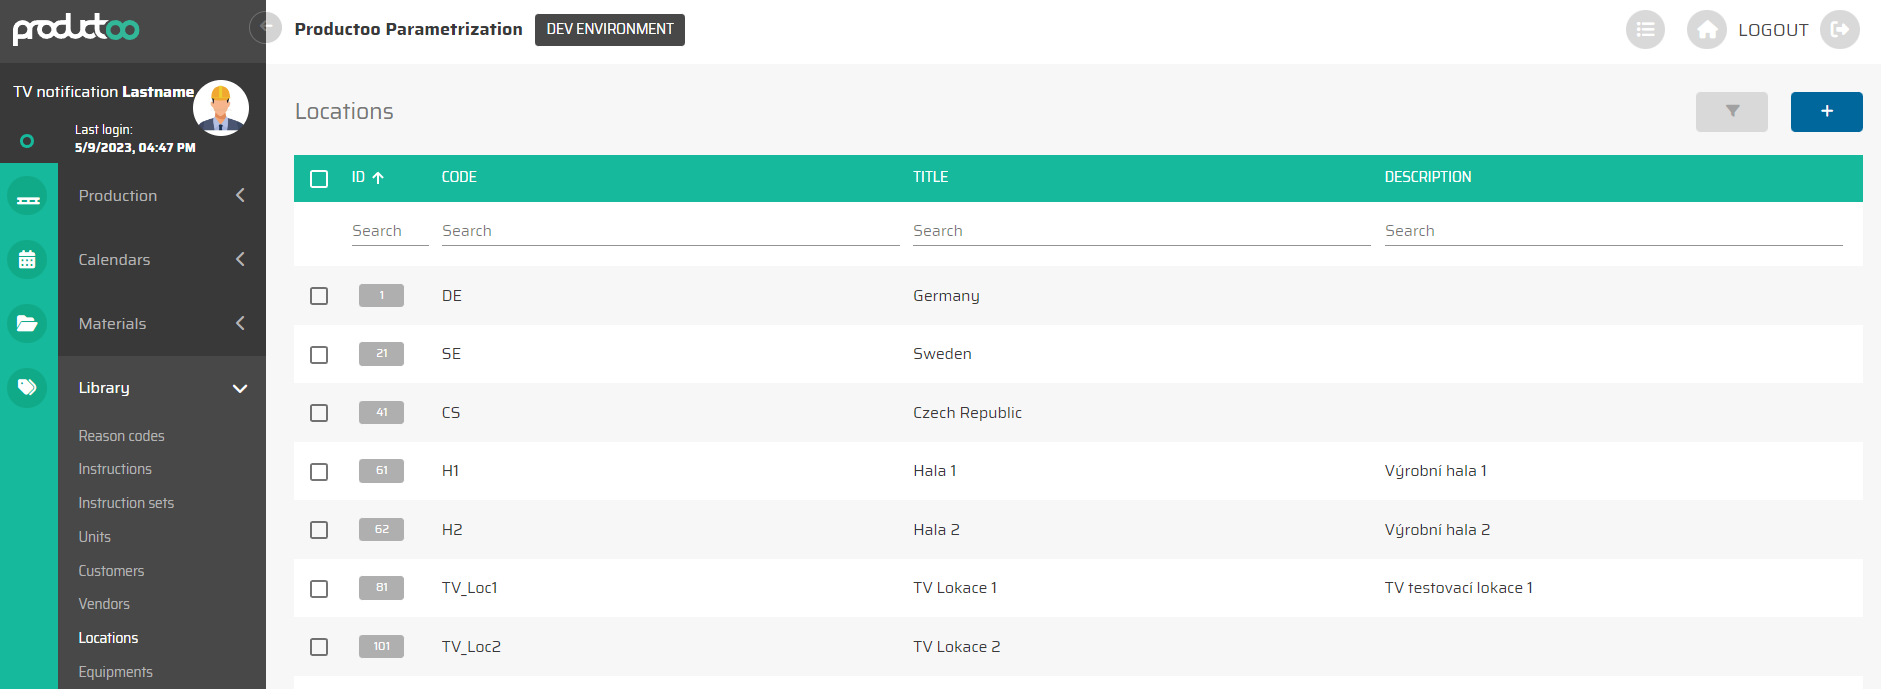The width and height of the screenshot is (1881, 689).
Task: Collapse sidebar with the back arrow icon
Action: pyautogui.click(x=266, y=27)
